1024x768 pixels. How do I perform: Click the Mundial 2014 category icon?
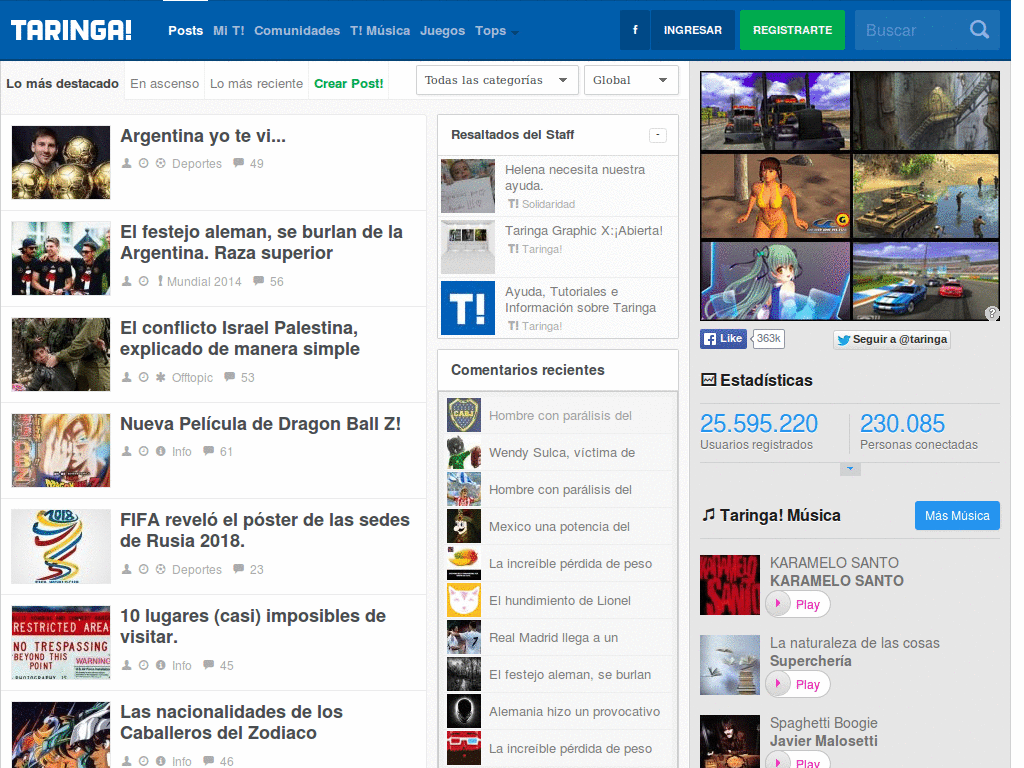pyautogui.click(x=160, y=281)
